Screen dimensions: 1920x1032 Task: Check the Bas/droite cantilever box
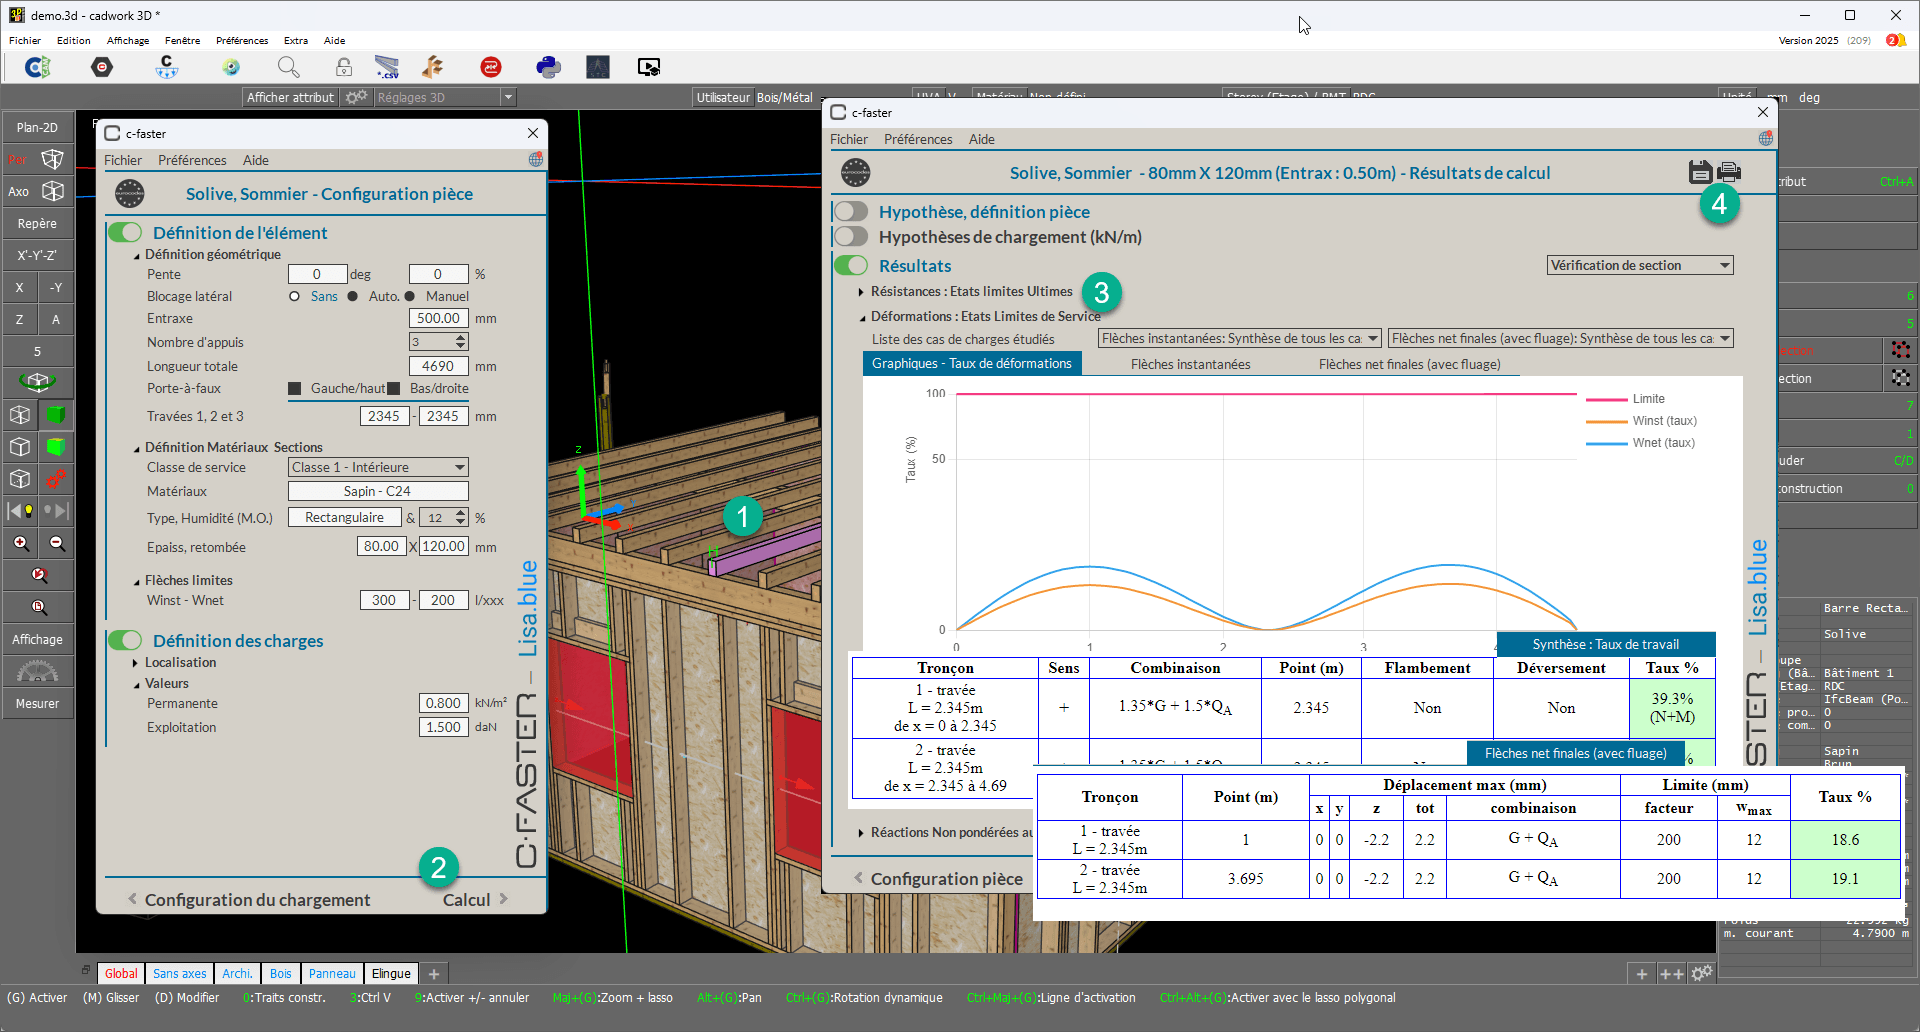393,388
